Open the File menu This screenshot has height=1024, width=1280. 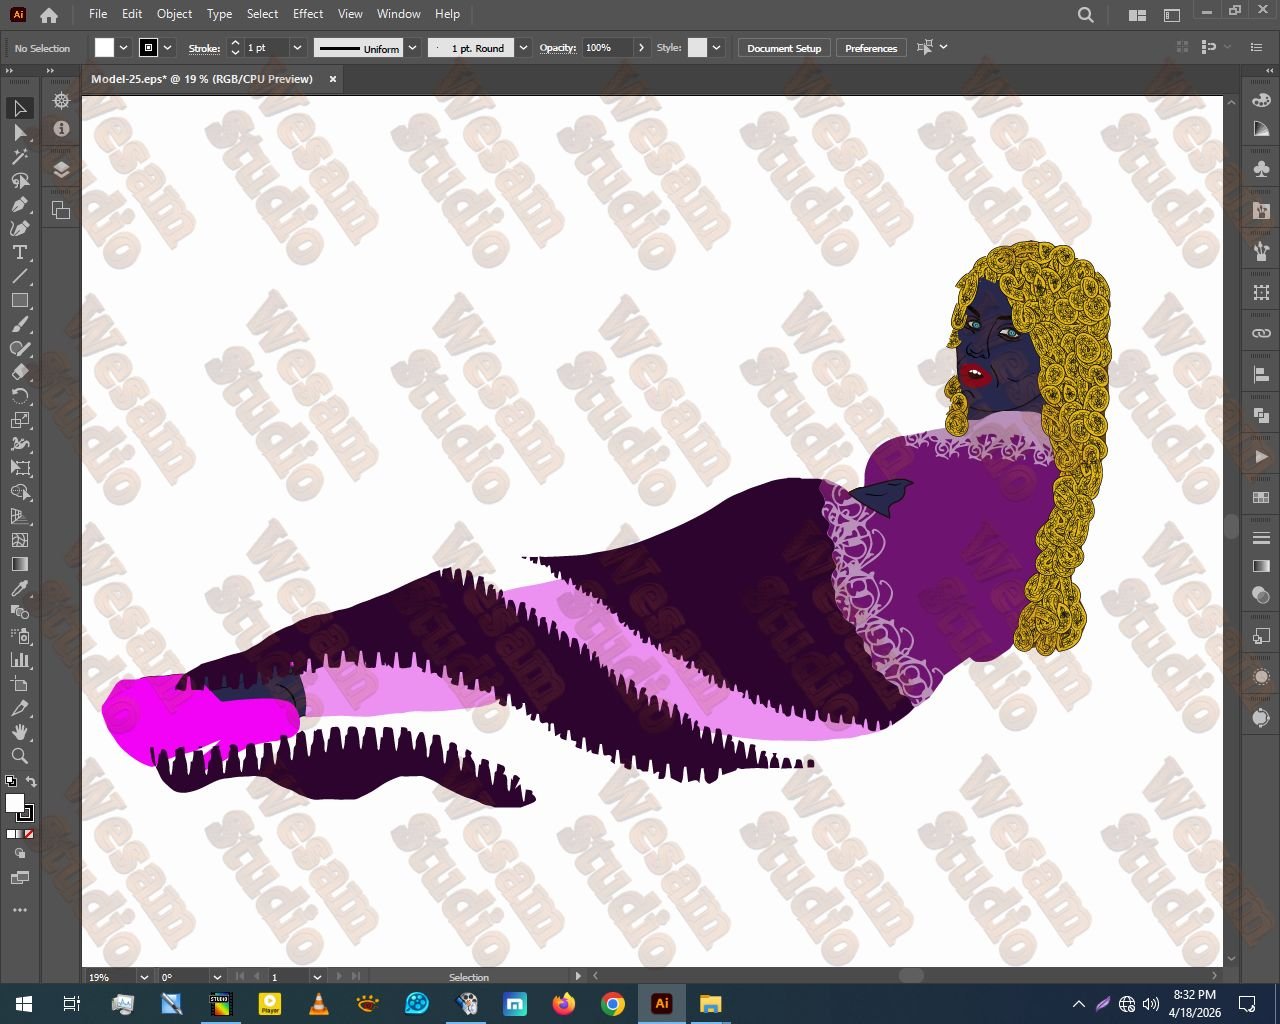pos(98,14)
